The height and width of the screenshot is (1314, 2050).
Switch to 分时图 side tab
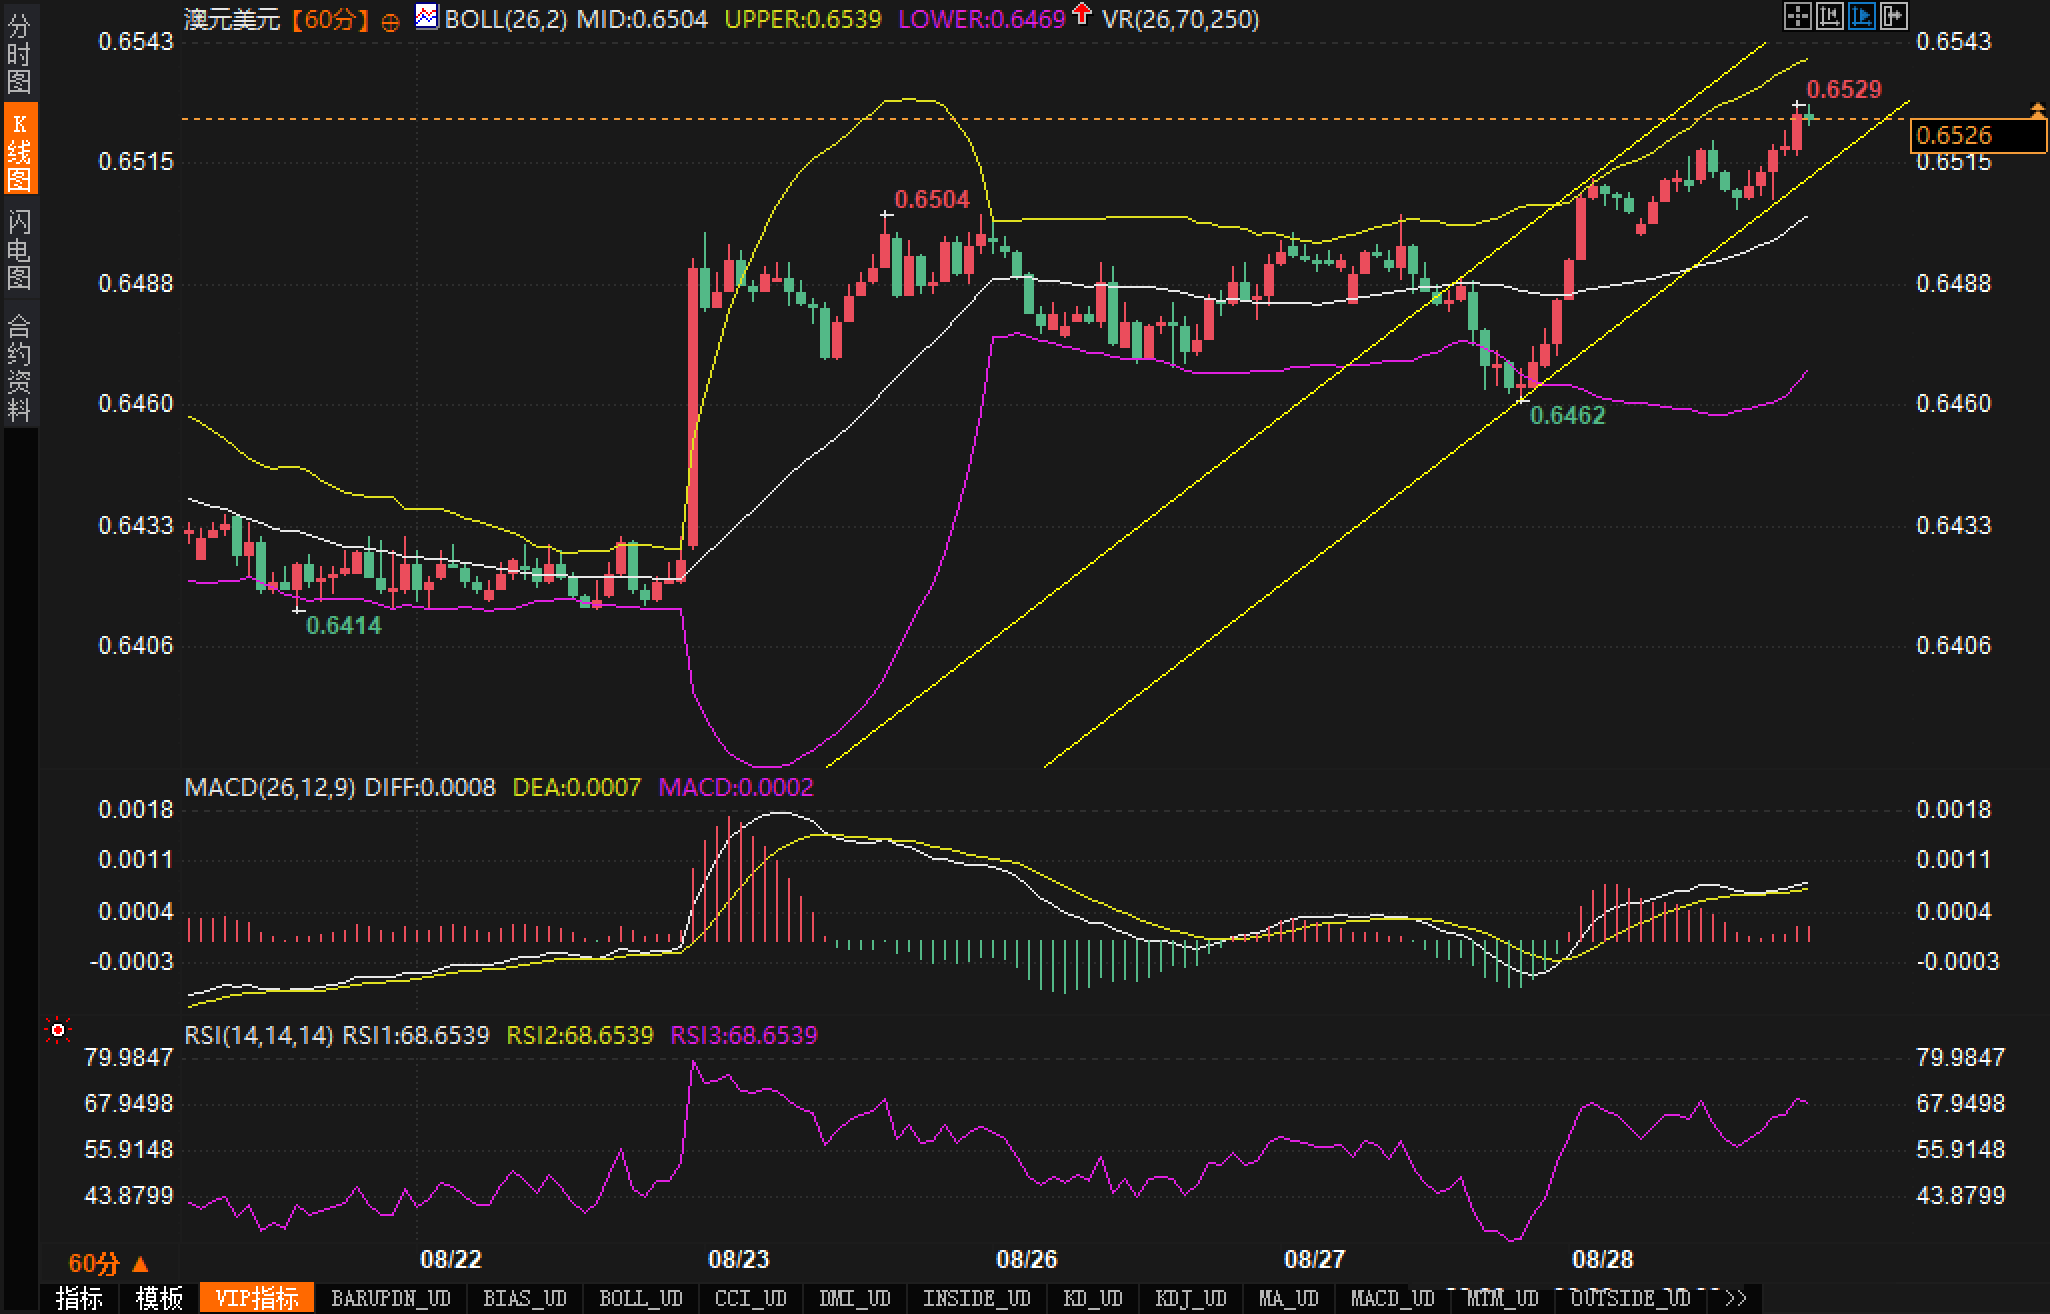coord(19,53)
